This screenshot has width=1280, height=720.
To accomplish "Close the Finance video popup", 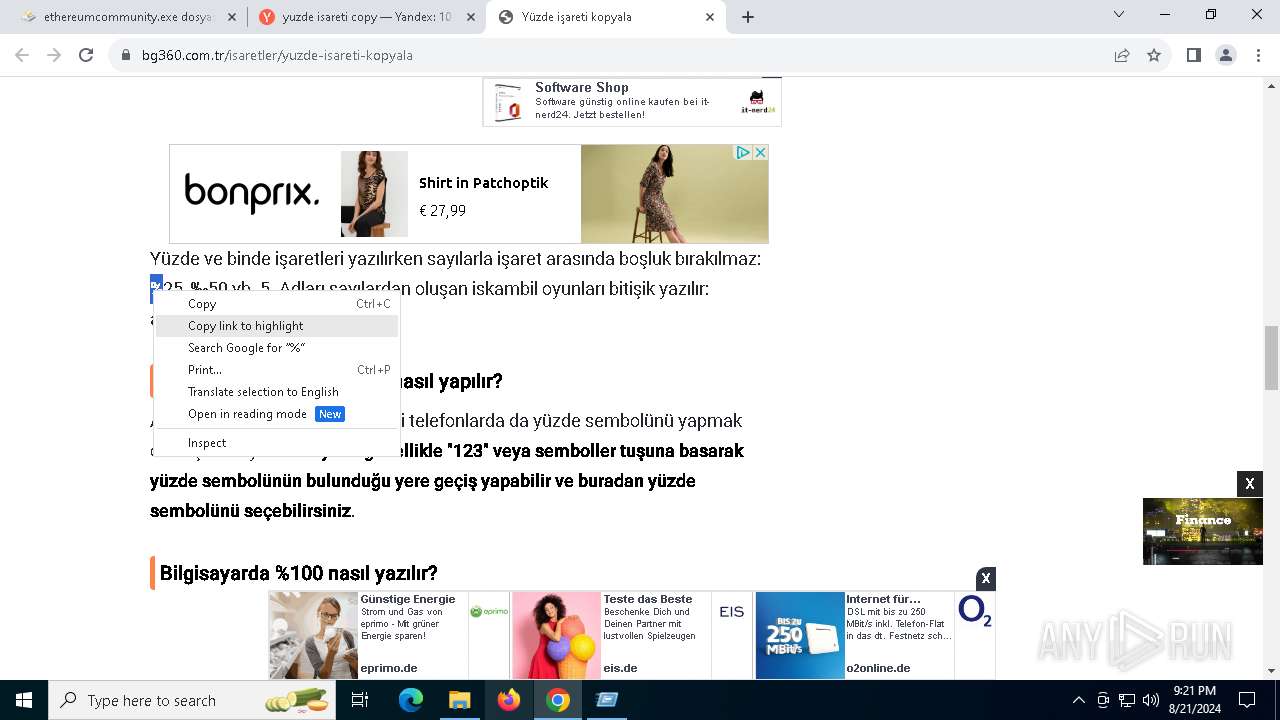I will [x=1250, y=484].
